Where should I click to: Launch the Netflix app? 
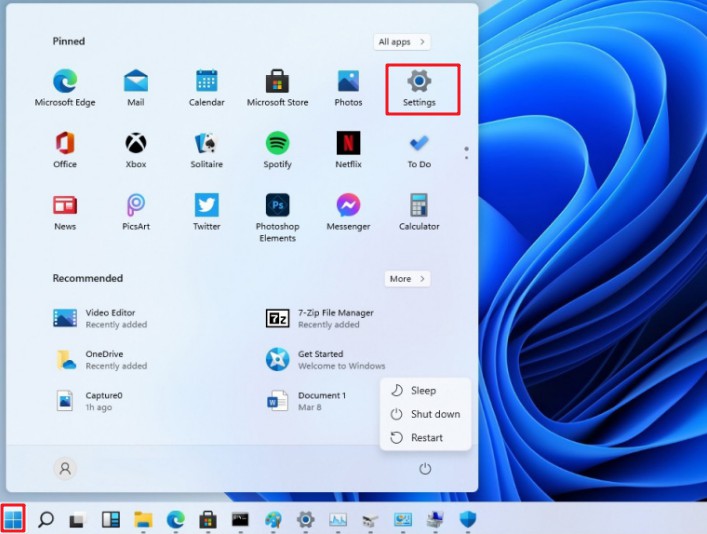tap(348, 150)
